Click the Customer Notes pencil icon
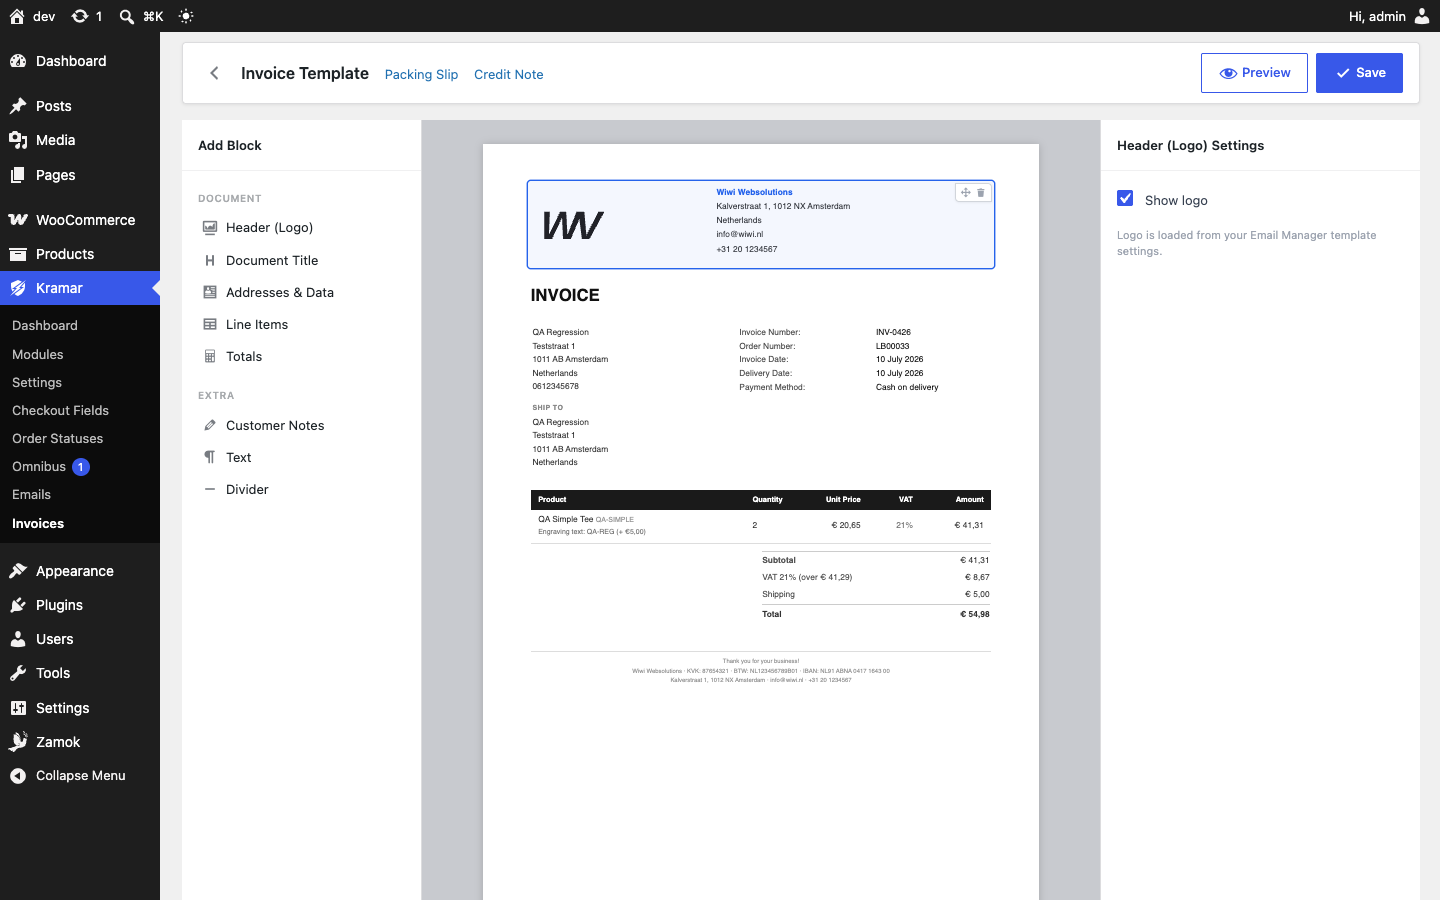 [x=210, y=425]
